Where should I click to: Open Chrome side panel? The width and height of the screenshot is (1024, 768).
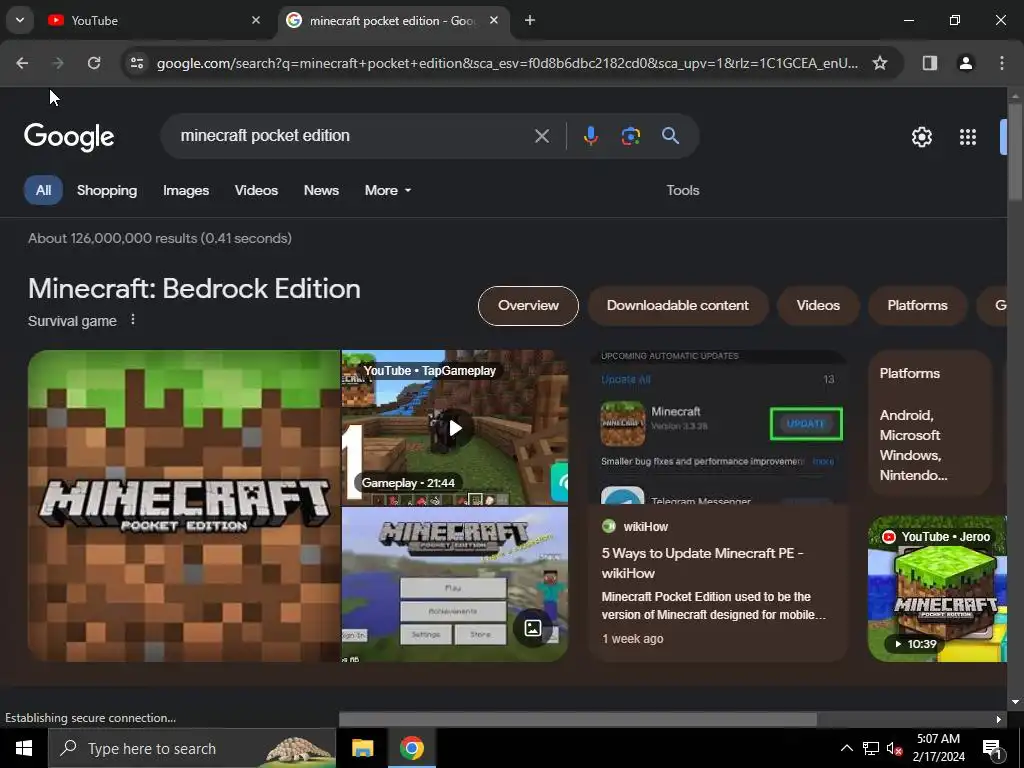(930, 63)
